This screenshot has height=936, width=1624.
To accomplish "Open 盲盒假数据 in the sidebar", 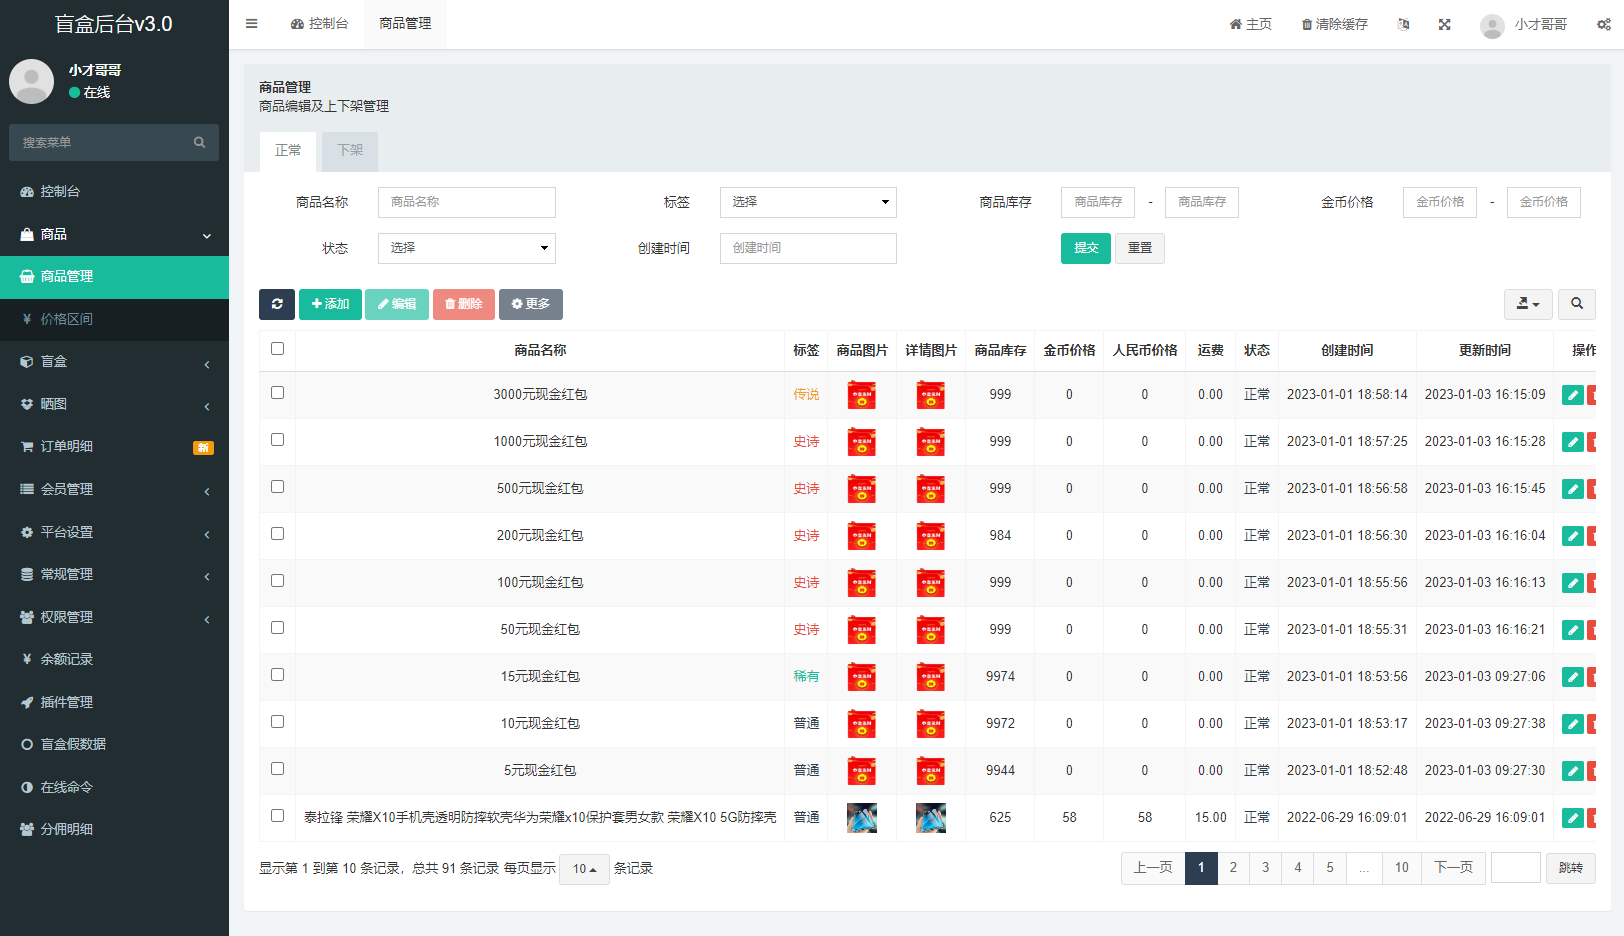I will 114,744.
